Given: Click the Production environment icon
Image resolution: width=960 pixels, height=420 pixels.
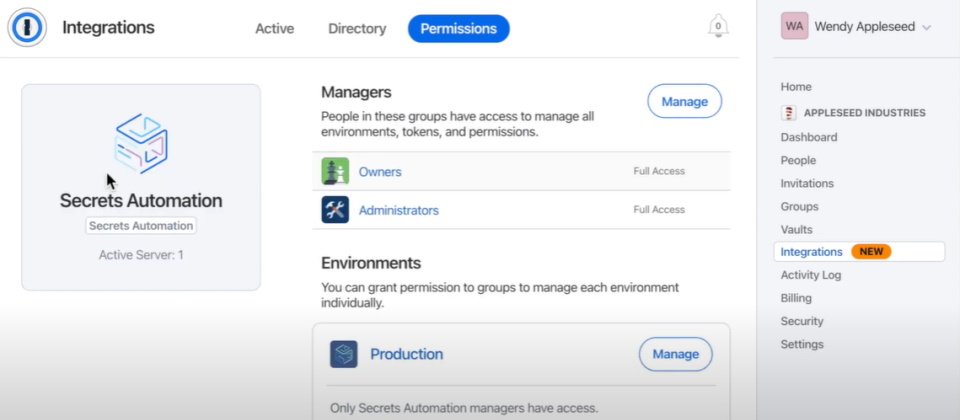Looking at the screenshot, I should click(x=343, y=354).
